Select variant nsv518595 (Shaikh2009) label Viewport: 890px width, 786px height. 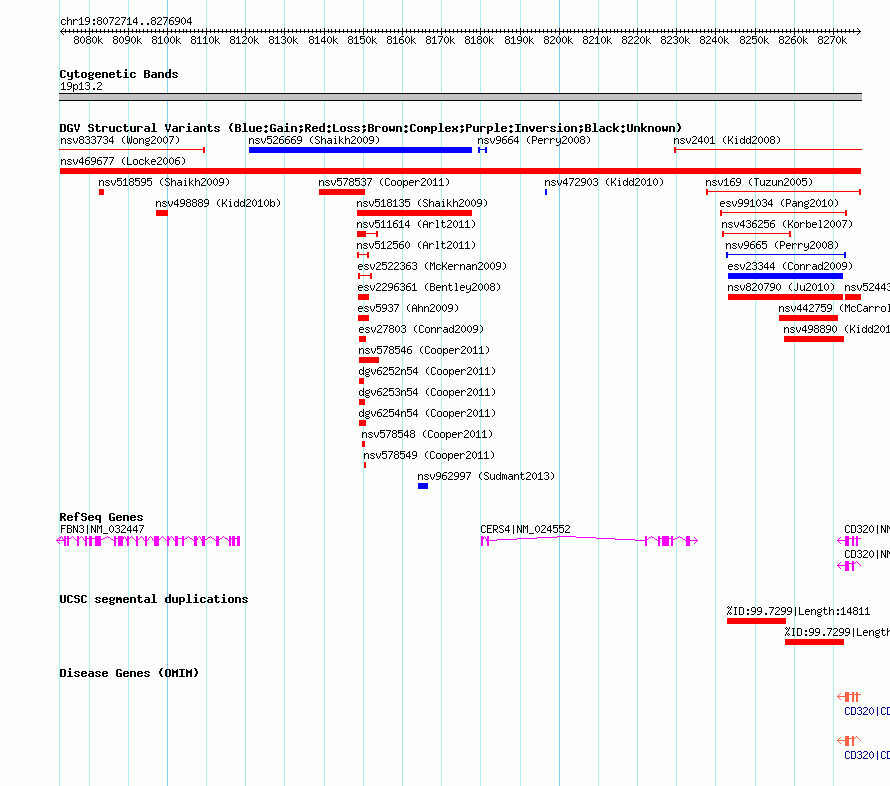coord(164,182)
